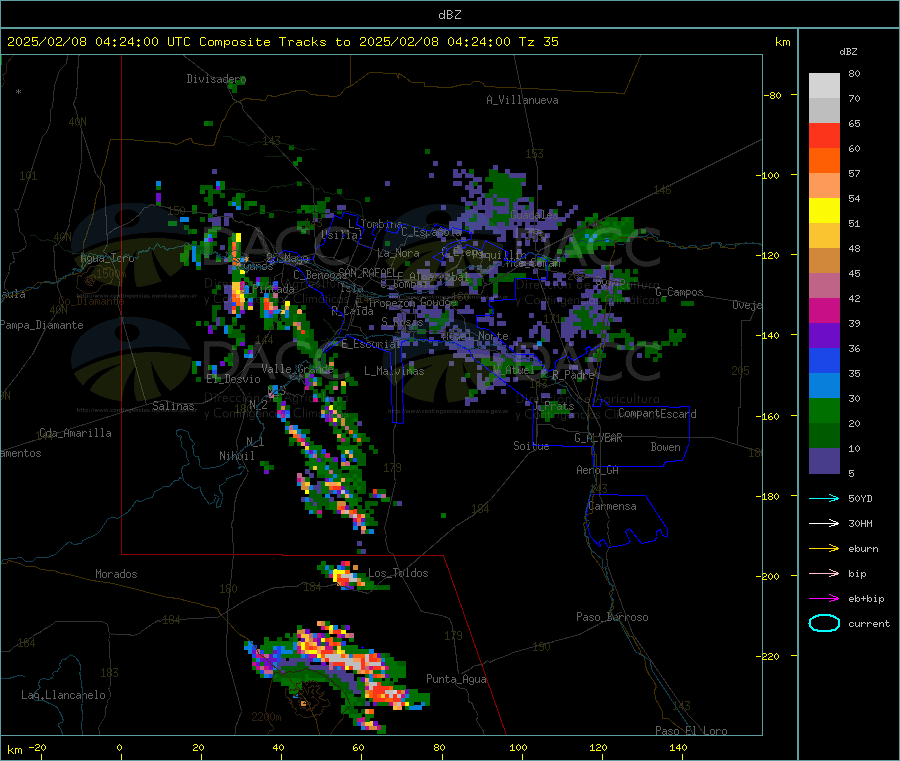Click the Punta_Agua map label
The image size is (900, 761).
click(456, 679)
